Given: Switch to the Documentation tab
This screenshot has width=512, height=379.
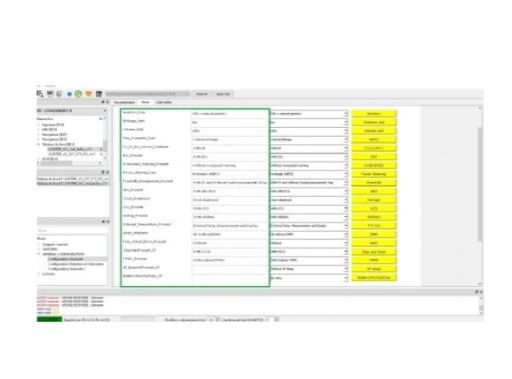Looking at the screenshot, I should [125, 102].
